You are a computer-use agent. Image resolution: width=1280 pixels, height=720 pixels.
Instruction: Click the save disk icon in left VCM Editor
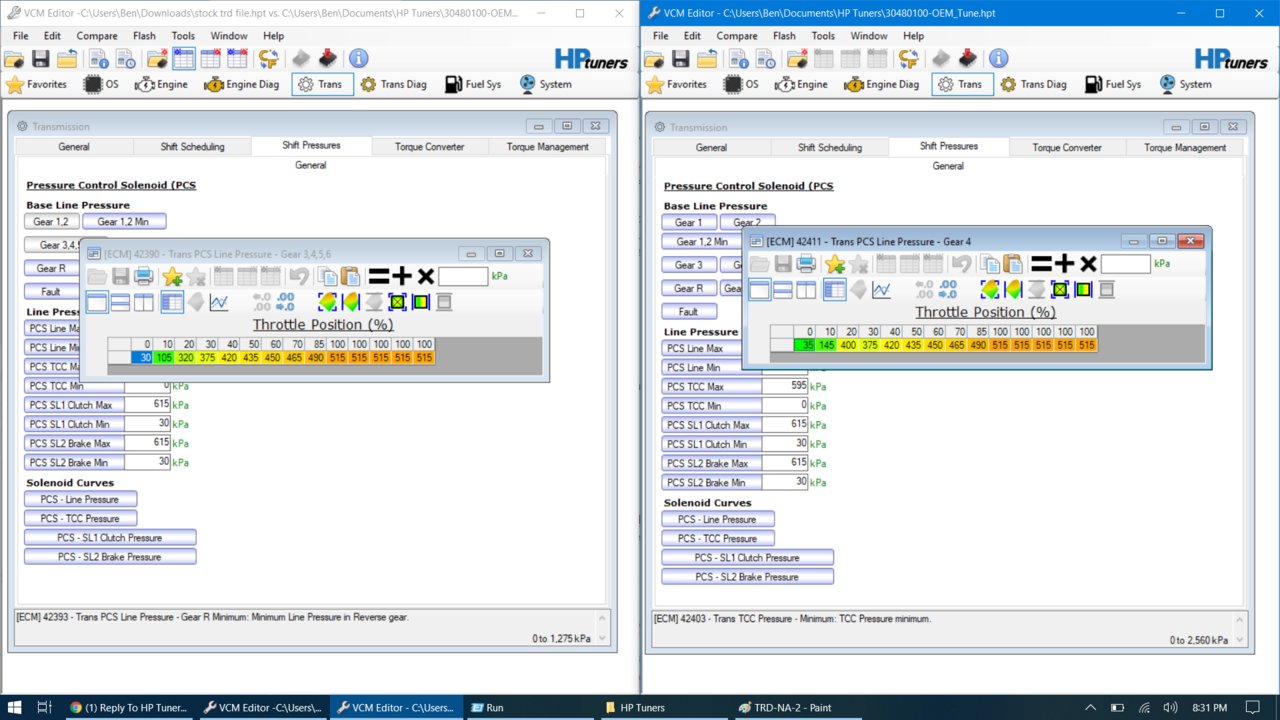point(41,59)
